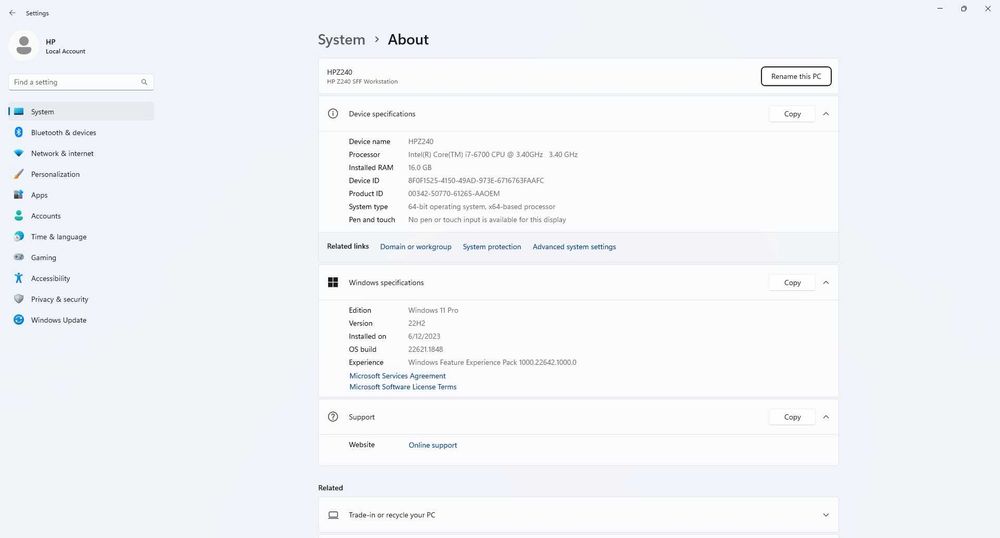This screenshot has height=538, width=1000.
Task: Click the Windows Update icon
Action: [x=19, y=320]
